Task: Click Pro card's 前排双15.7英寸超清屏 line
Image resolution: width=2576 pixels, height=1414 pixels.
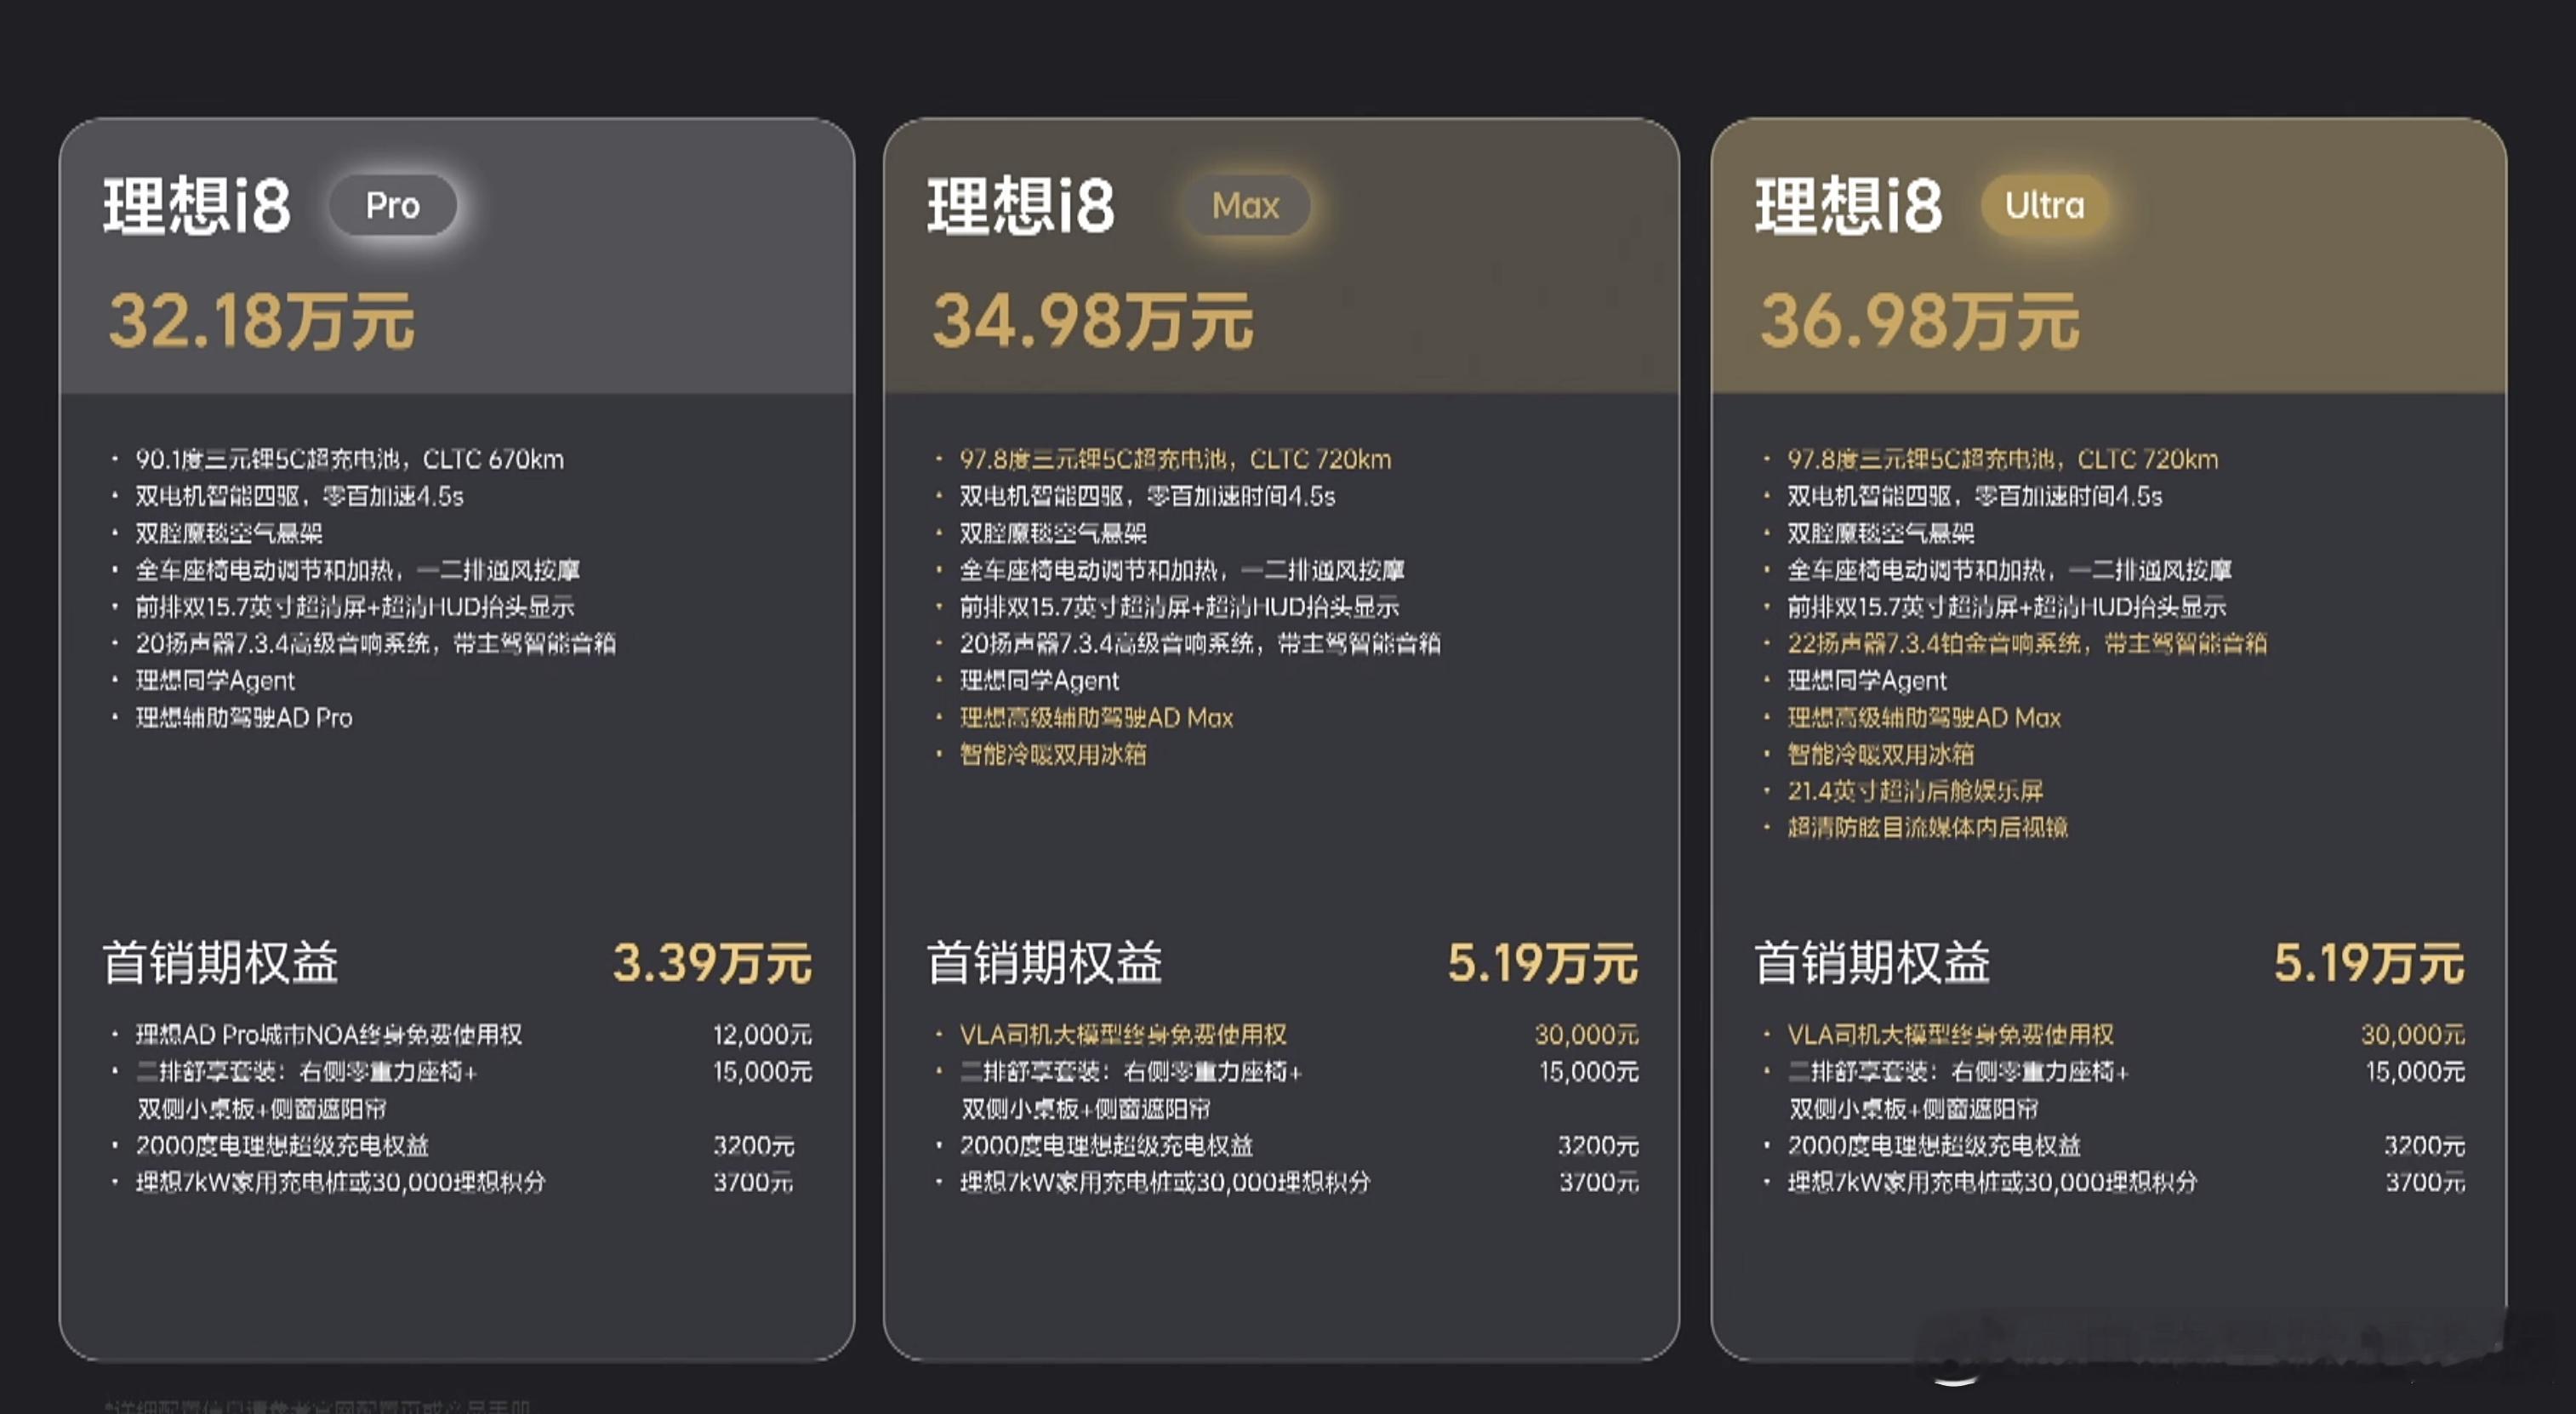Action: click(355, 606)
